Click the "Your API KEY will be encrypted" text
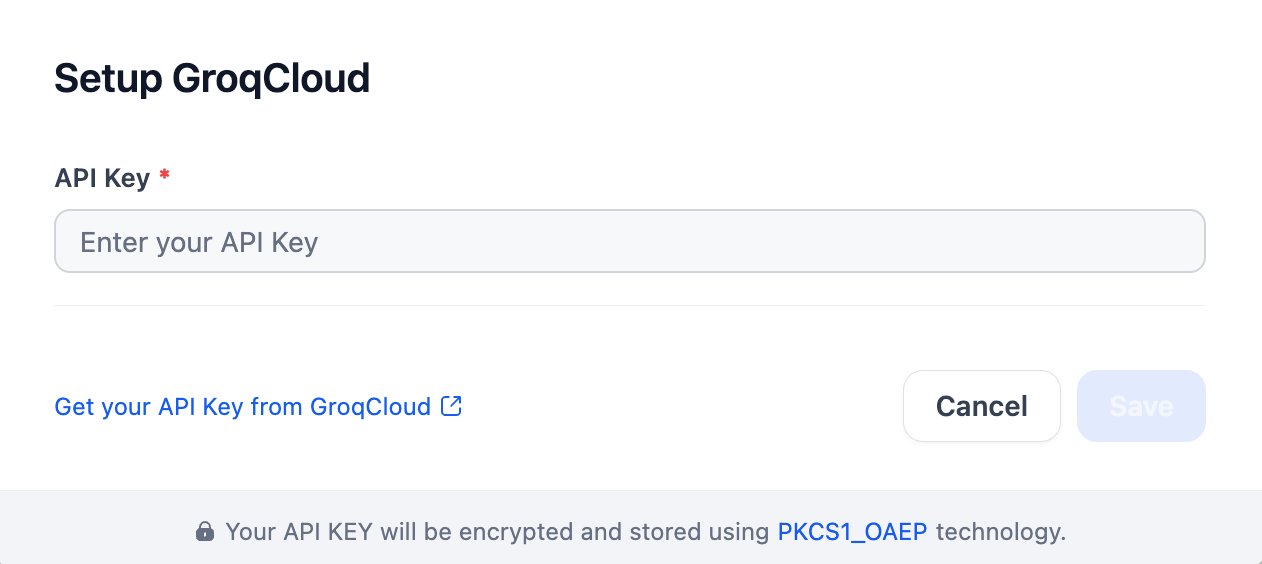Screen dimensions: 1262x564 pyautogui.click(x=400, y=531)
